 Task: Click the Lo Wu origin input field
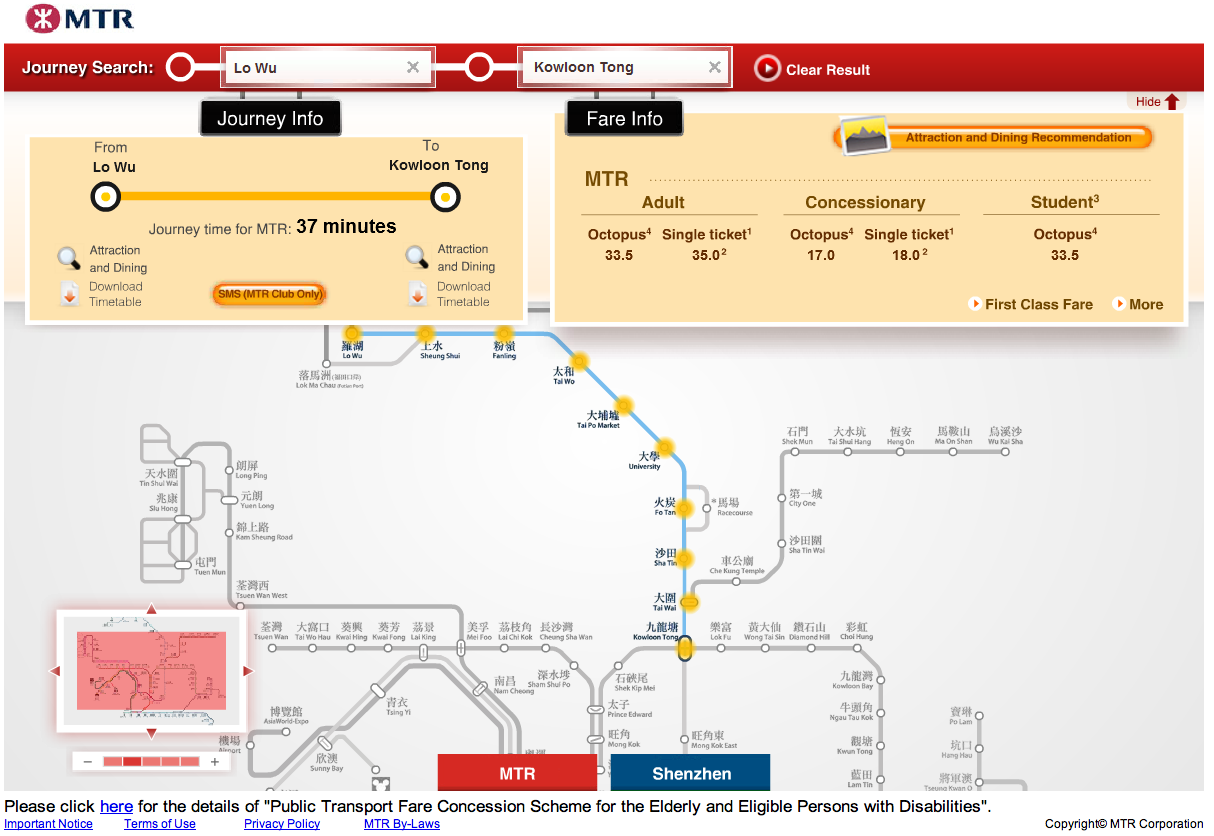(328, 68)
